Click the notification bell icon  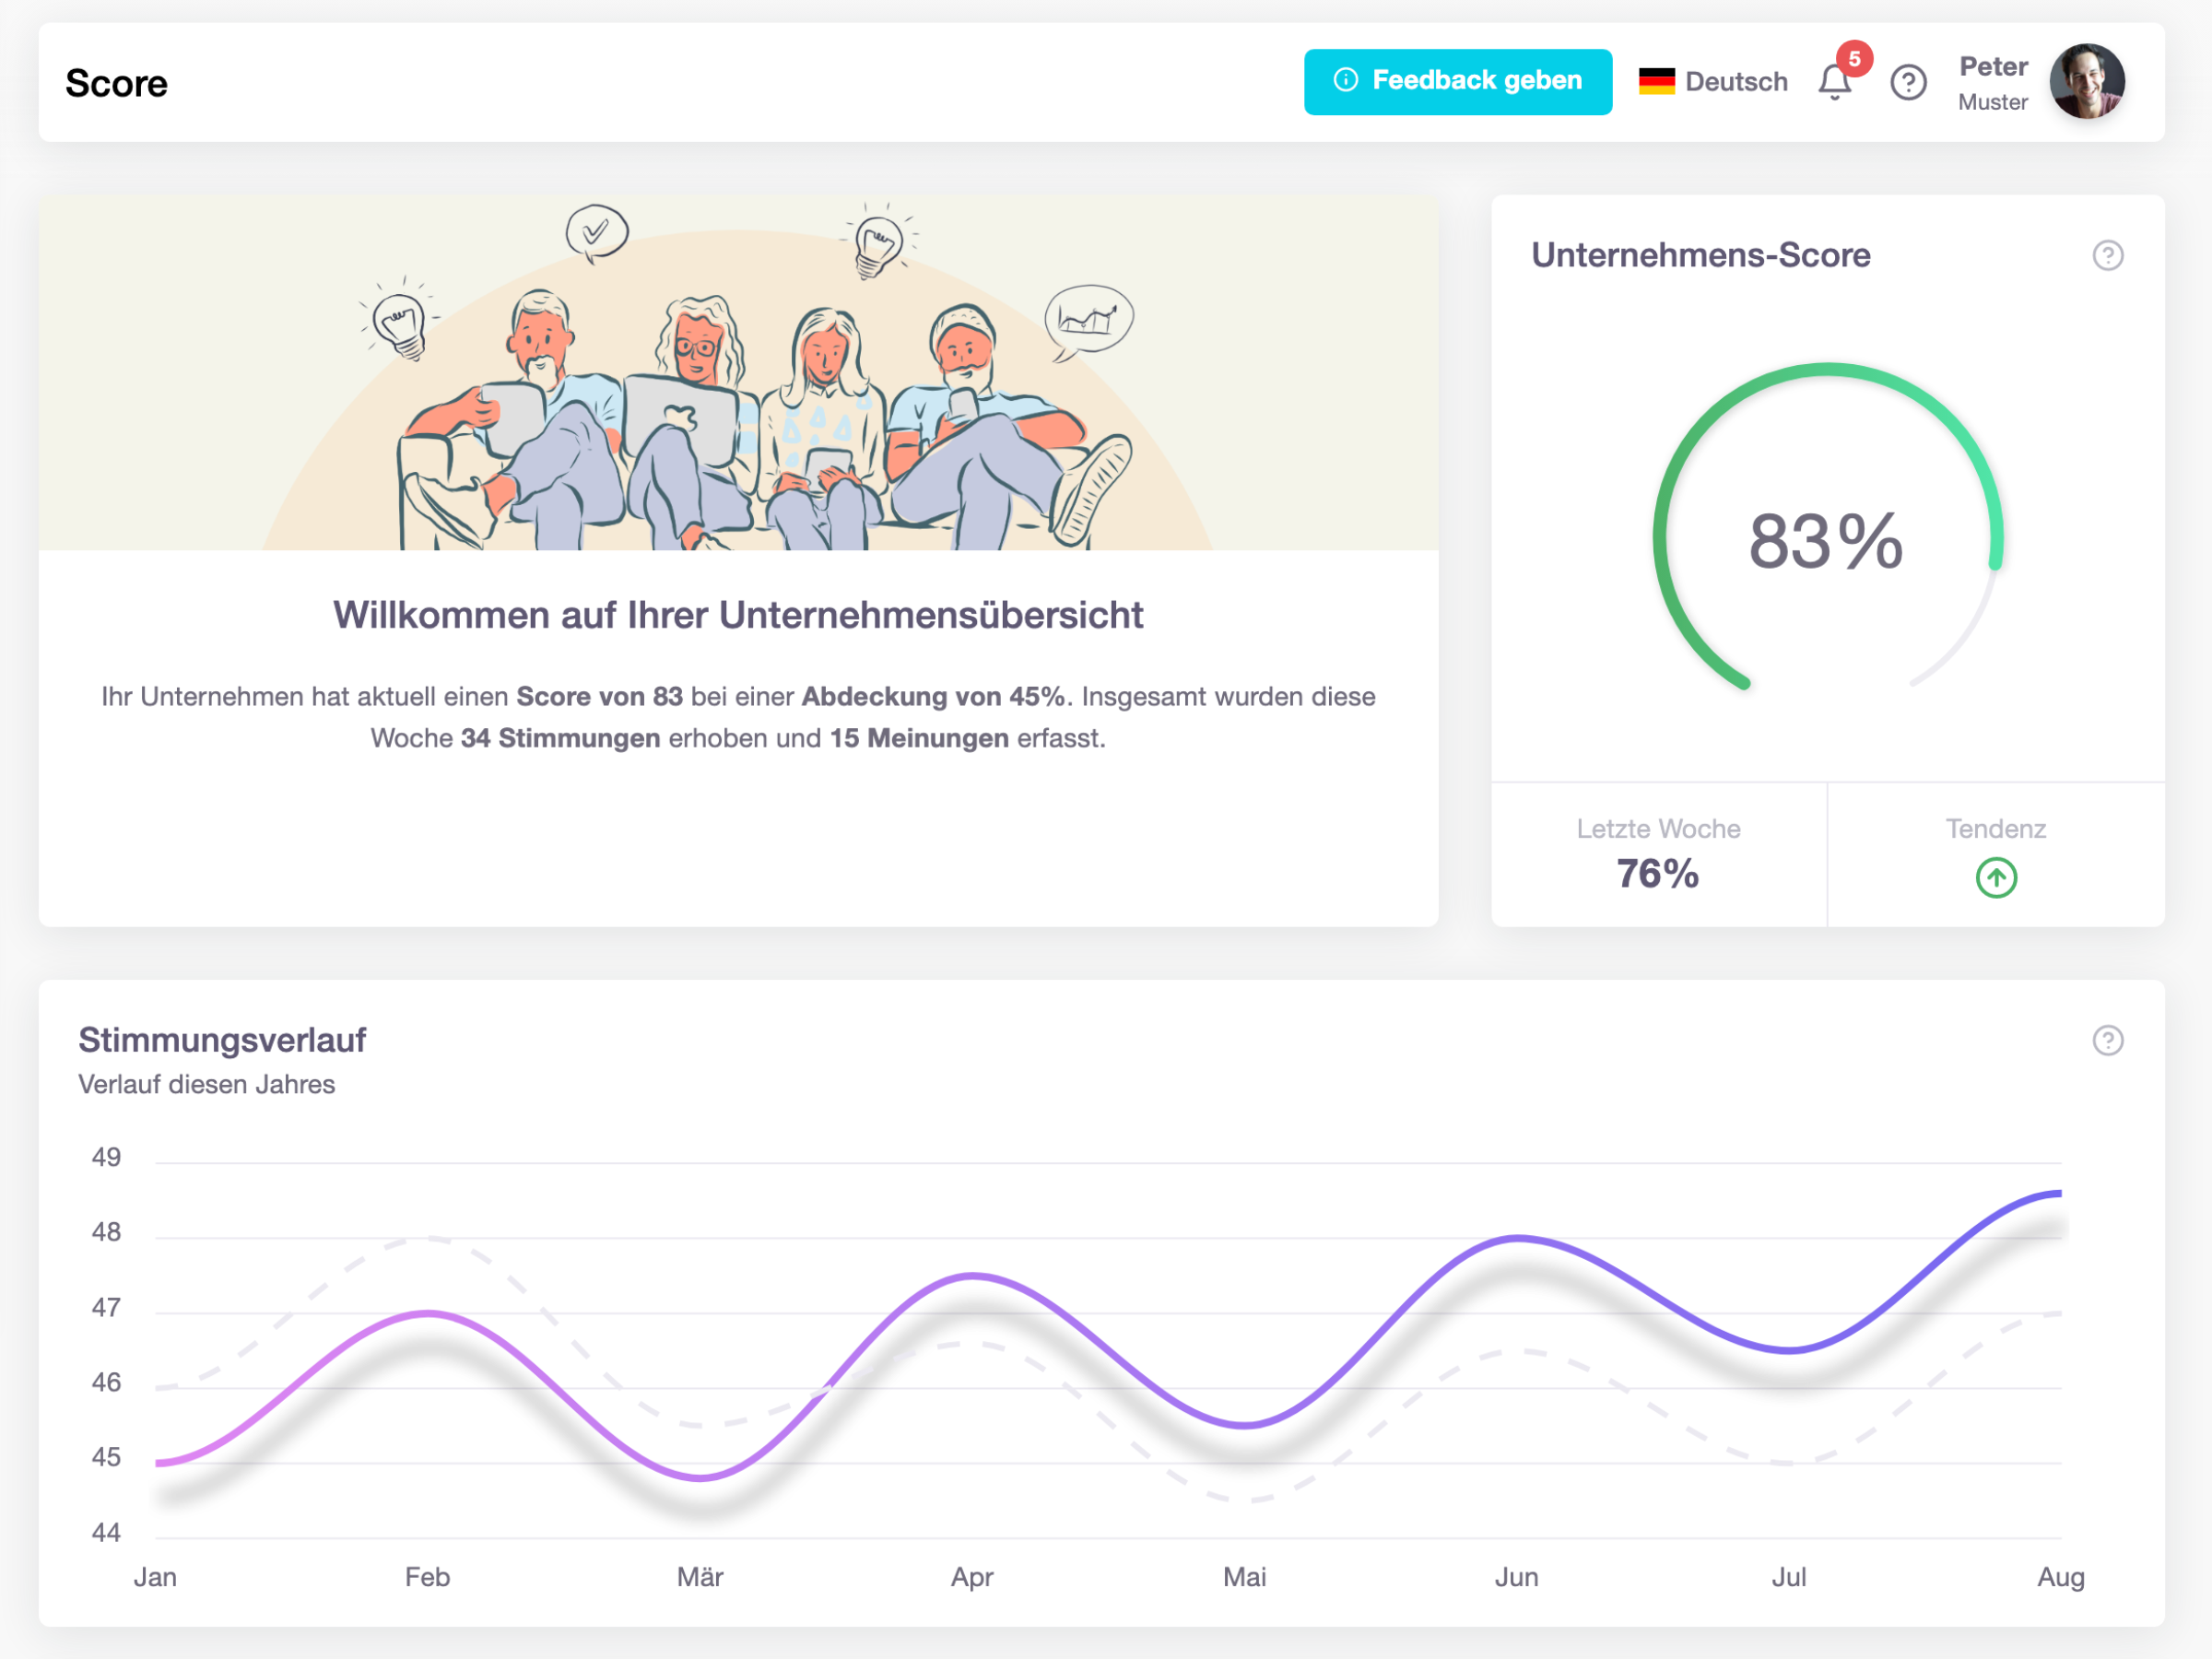tap(1833, 82)
